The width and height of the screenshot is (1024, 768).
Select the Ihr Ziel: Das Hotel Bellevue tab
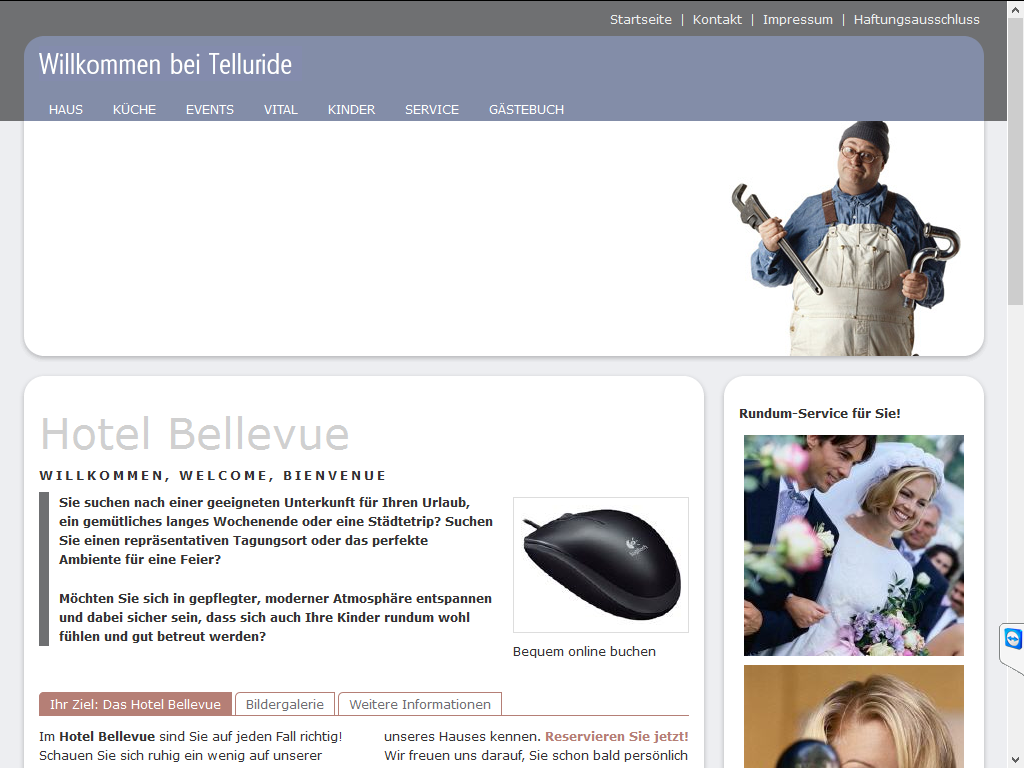point(135,704)
